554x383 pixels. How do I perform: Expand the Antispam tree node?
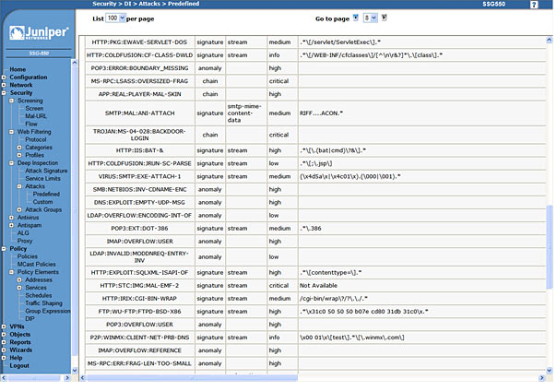point(11,225)
